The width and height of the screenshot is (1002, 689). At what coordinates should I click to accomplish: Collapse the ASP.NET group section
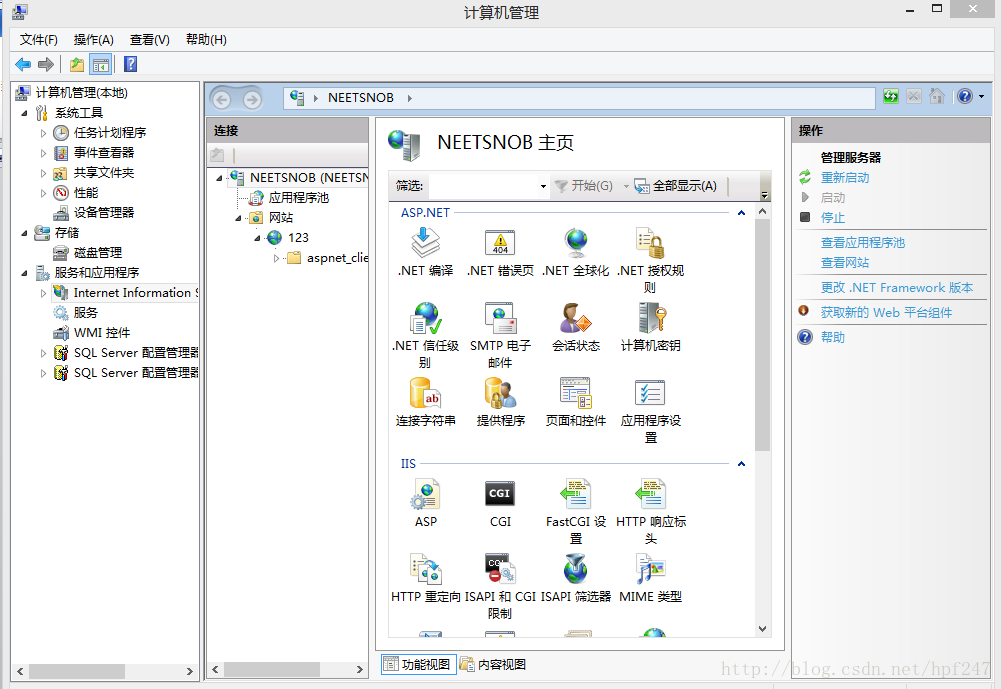[x=741, y=213]
